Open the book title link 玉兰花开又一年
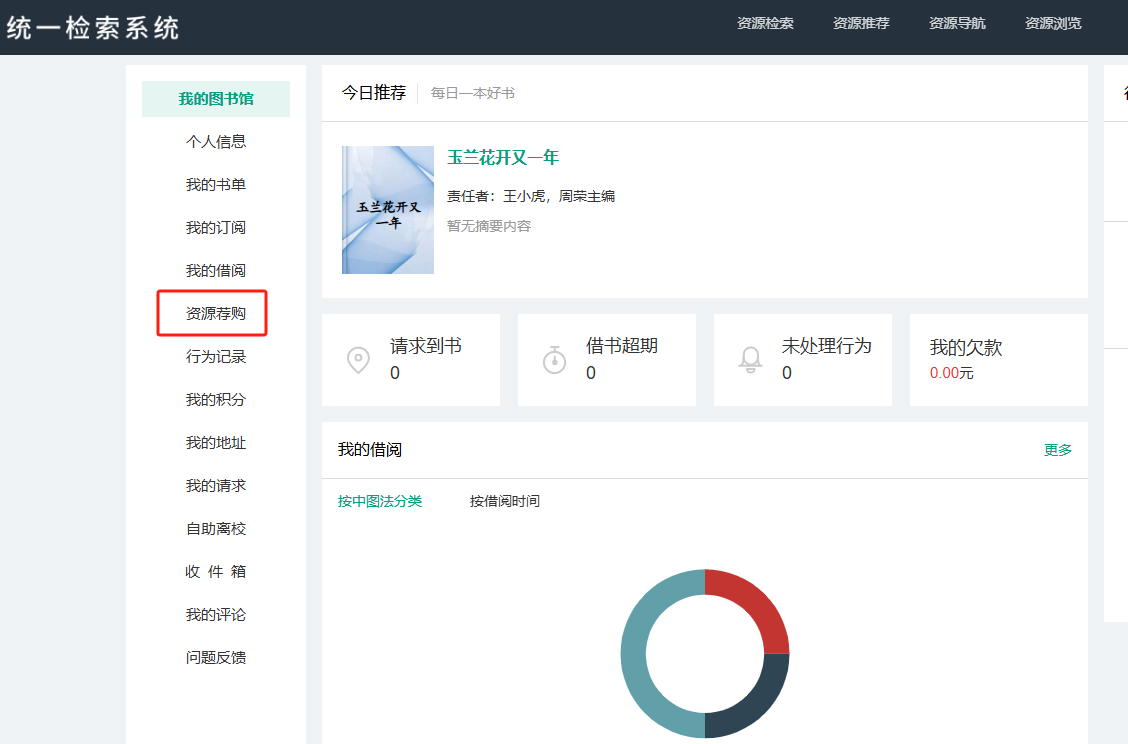The height and width of the screenshot is (744, 1128). [x=503, y=158]
